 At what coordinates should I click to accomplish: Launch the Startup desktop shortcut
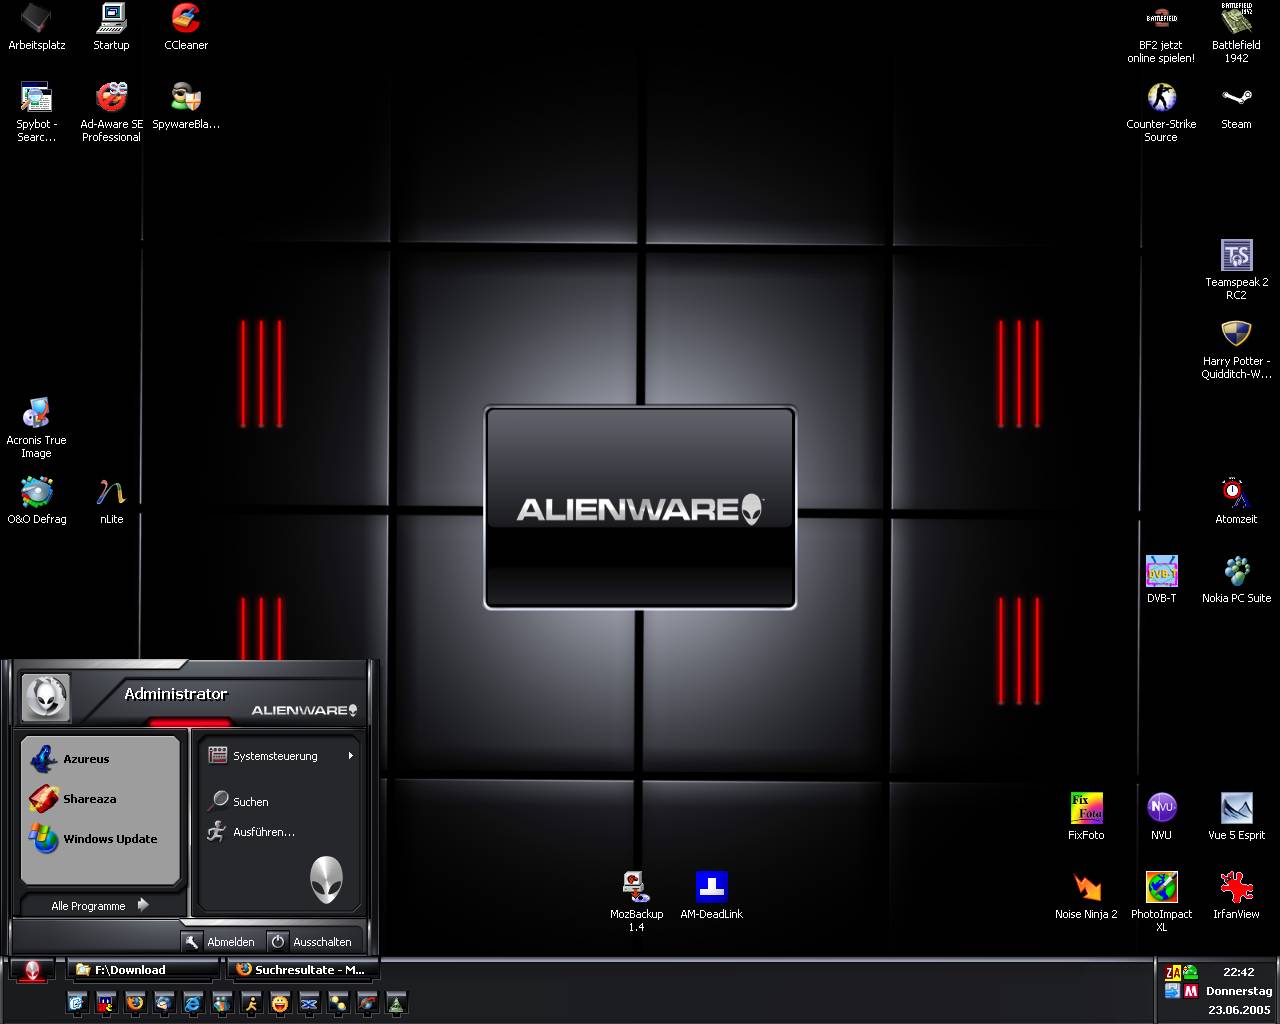pos(111,27)
